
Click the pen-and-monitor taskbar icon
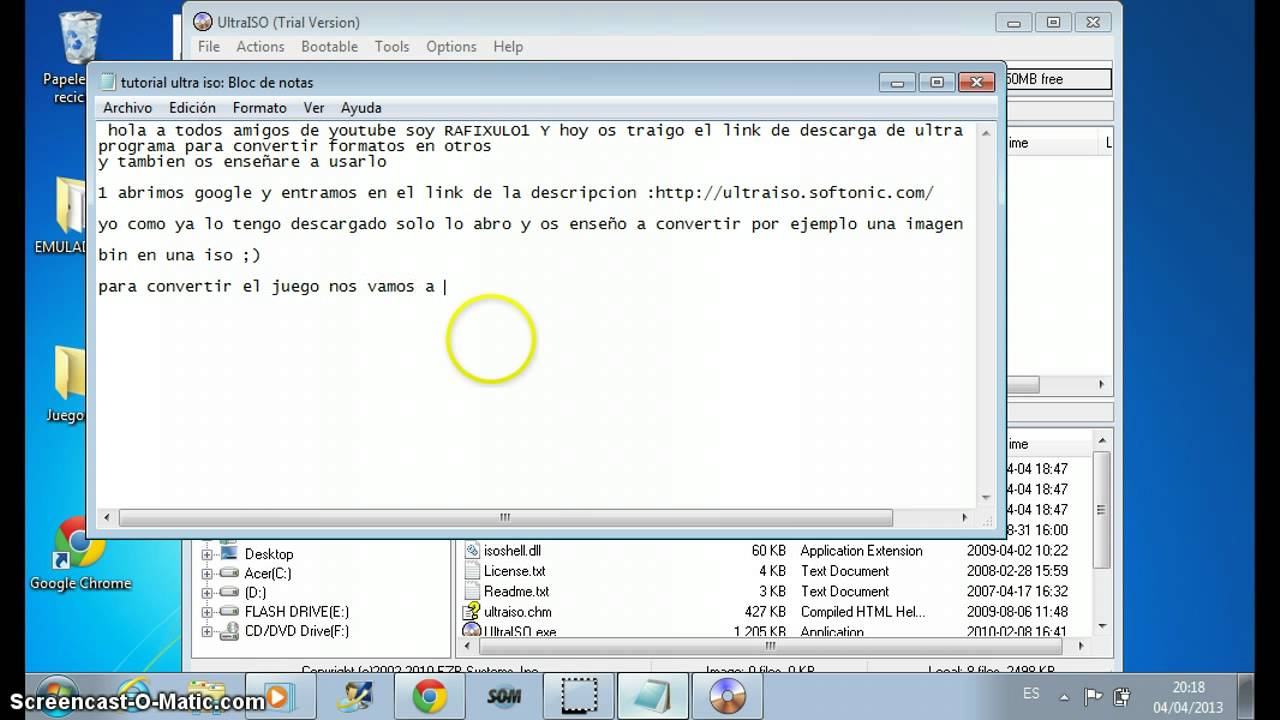click(355, 696)
